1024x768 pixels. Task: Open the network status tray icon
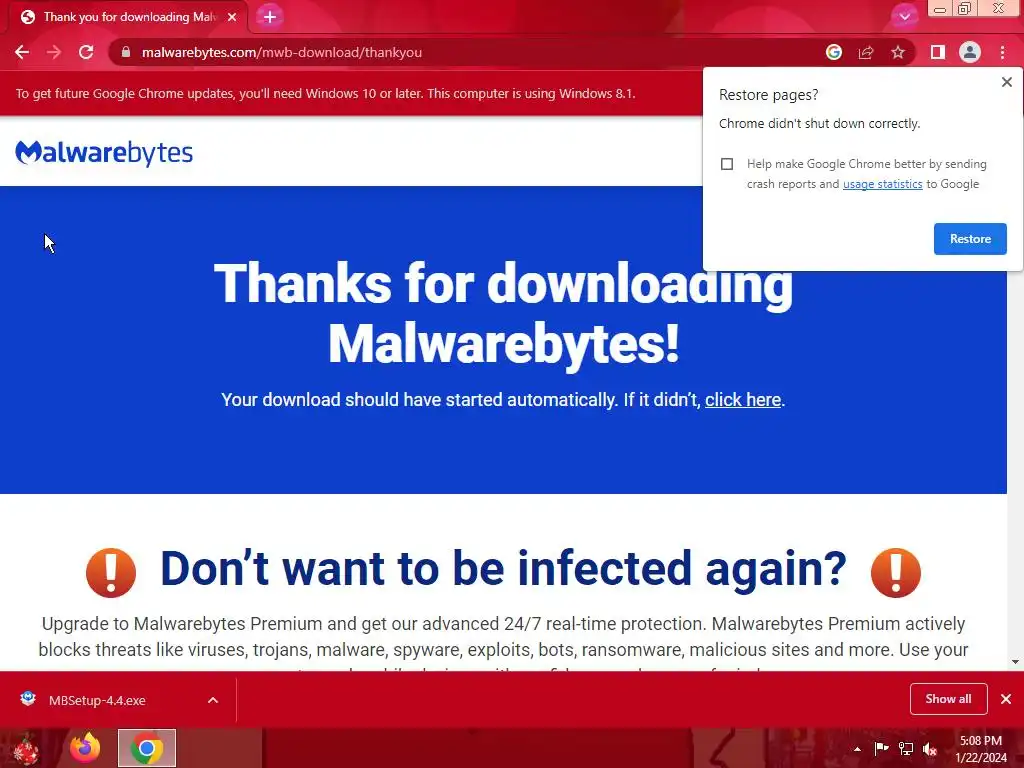coord(906,749)
